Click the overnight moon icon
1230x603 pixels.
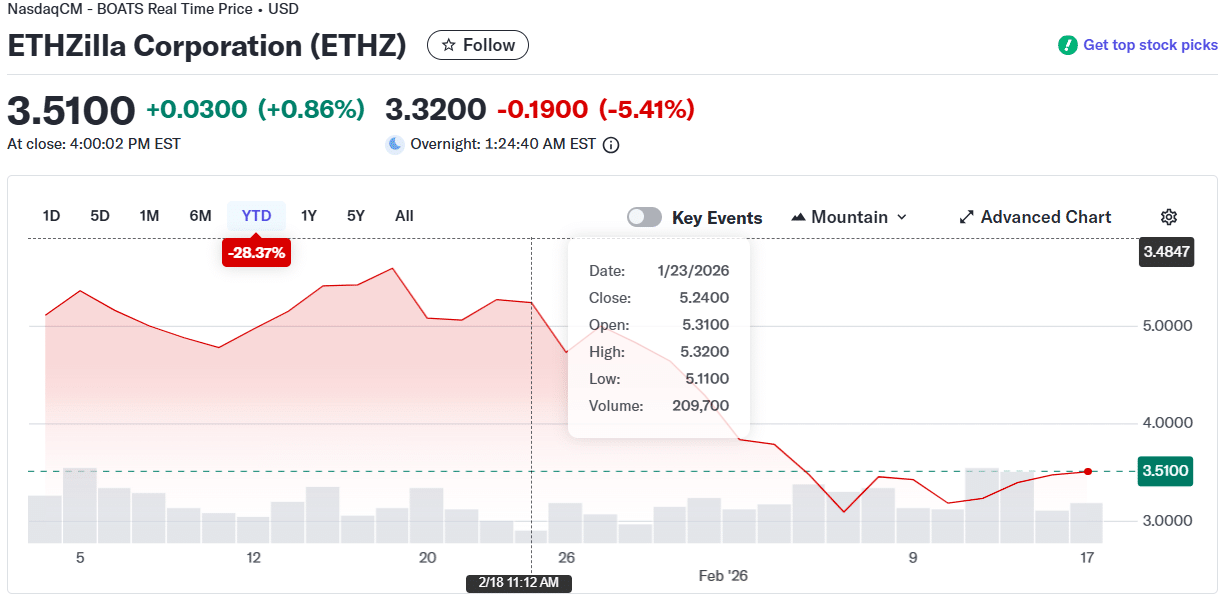coord(395,144)
